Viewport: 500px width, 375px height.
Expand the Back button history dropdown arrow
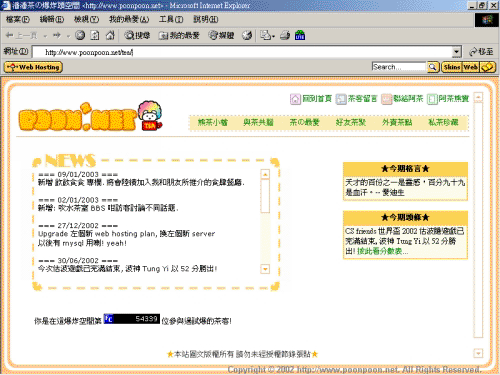[x=45, y=36]
